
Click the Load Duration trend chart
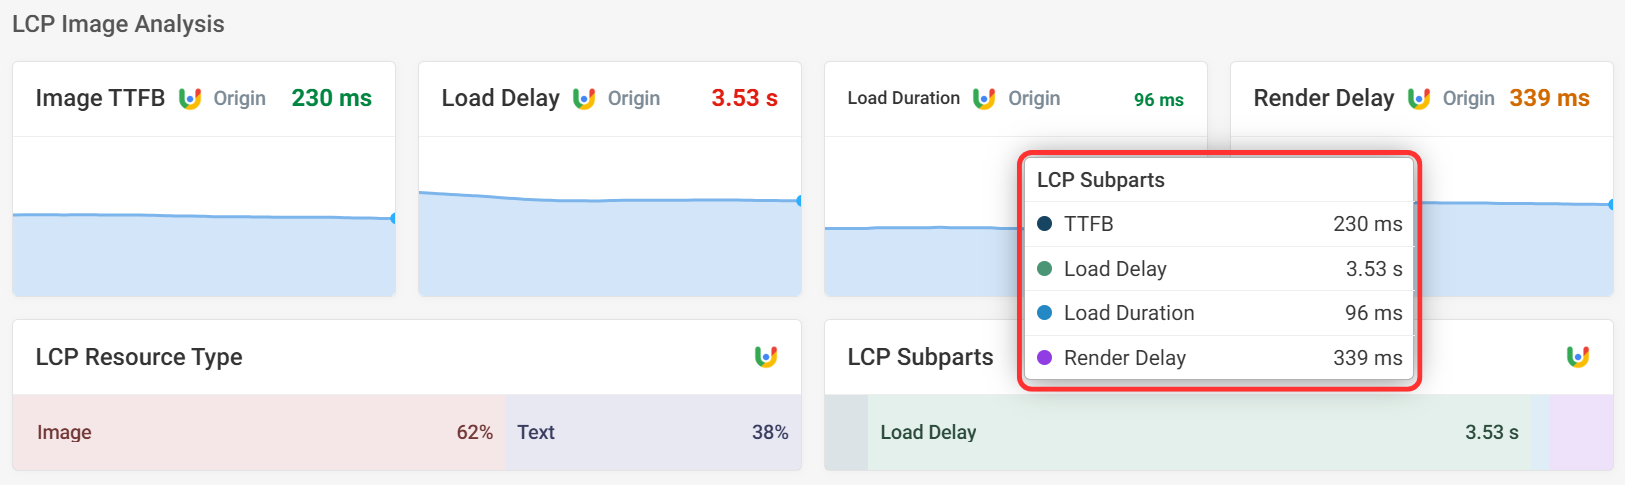point(920,216)
